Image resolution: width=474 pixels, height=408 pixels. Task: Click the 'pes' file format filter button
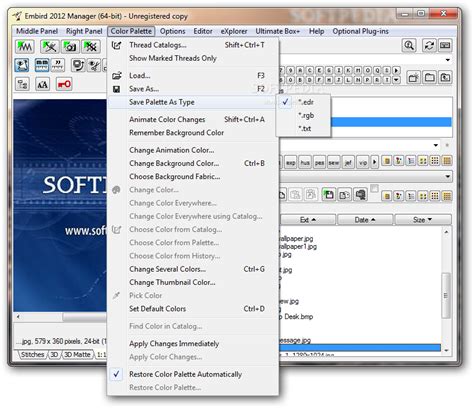click(319, 162)
